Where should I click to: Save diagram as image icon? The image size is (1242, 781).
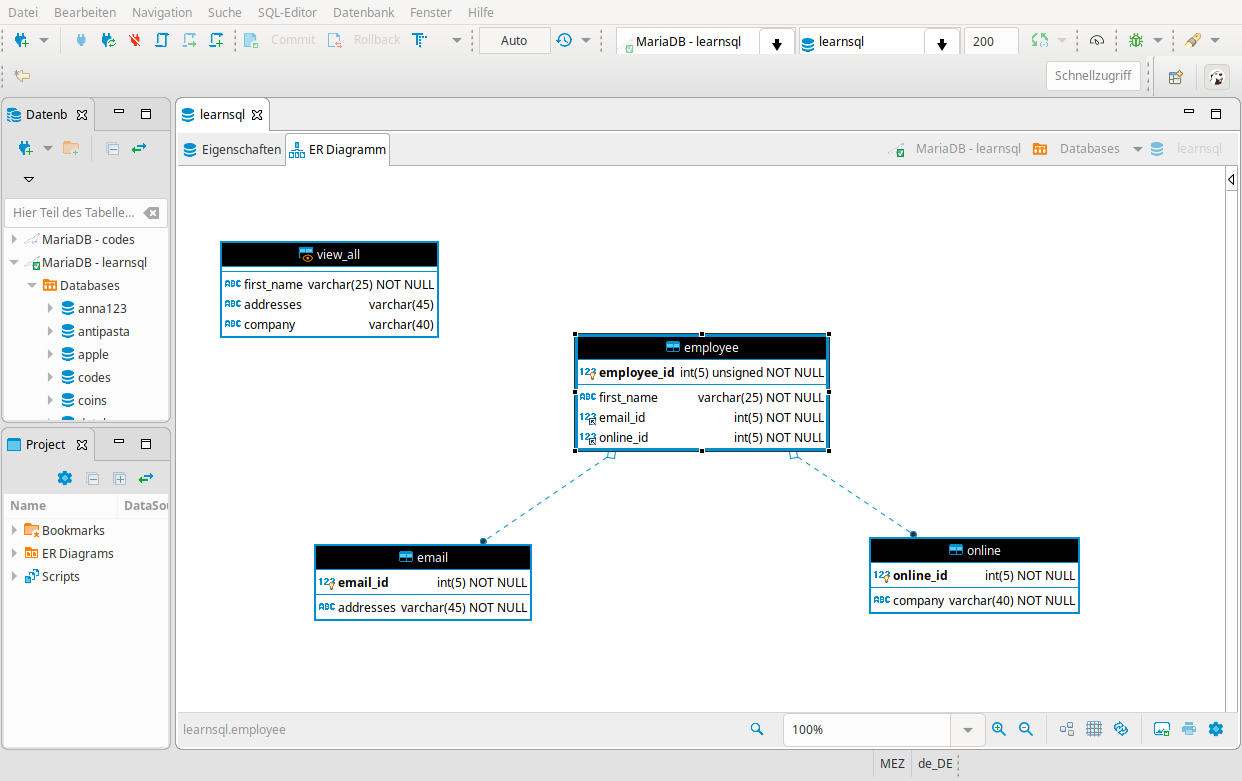coord(1162,729)
